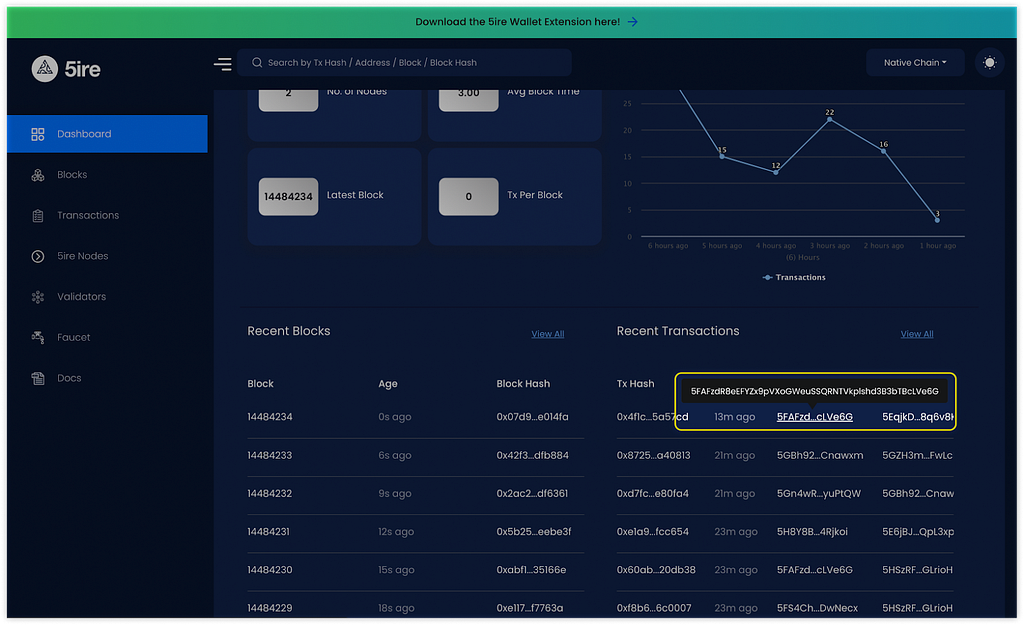Screen dimensions: 1024x625
Task: Click the Docs pages icon
Action: tap(38, 378)
